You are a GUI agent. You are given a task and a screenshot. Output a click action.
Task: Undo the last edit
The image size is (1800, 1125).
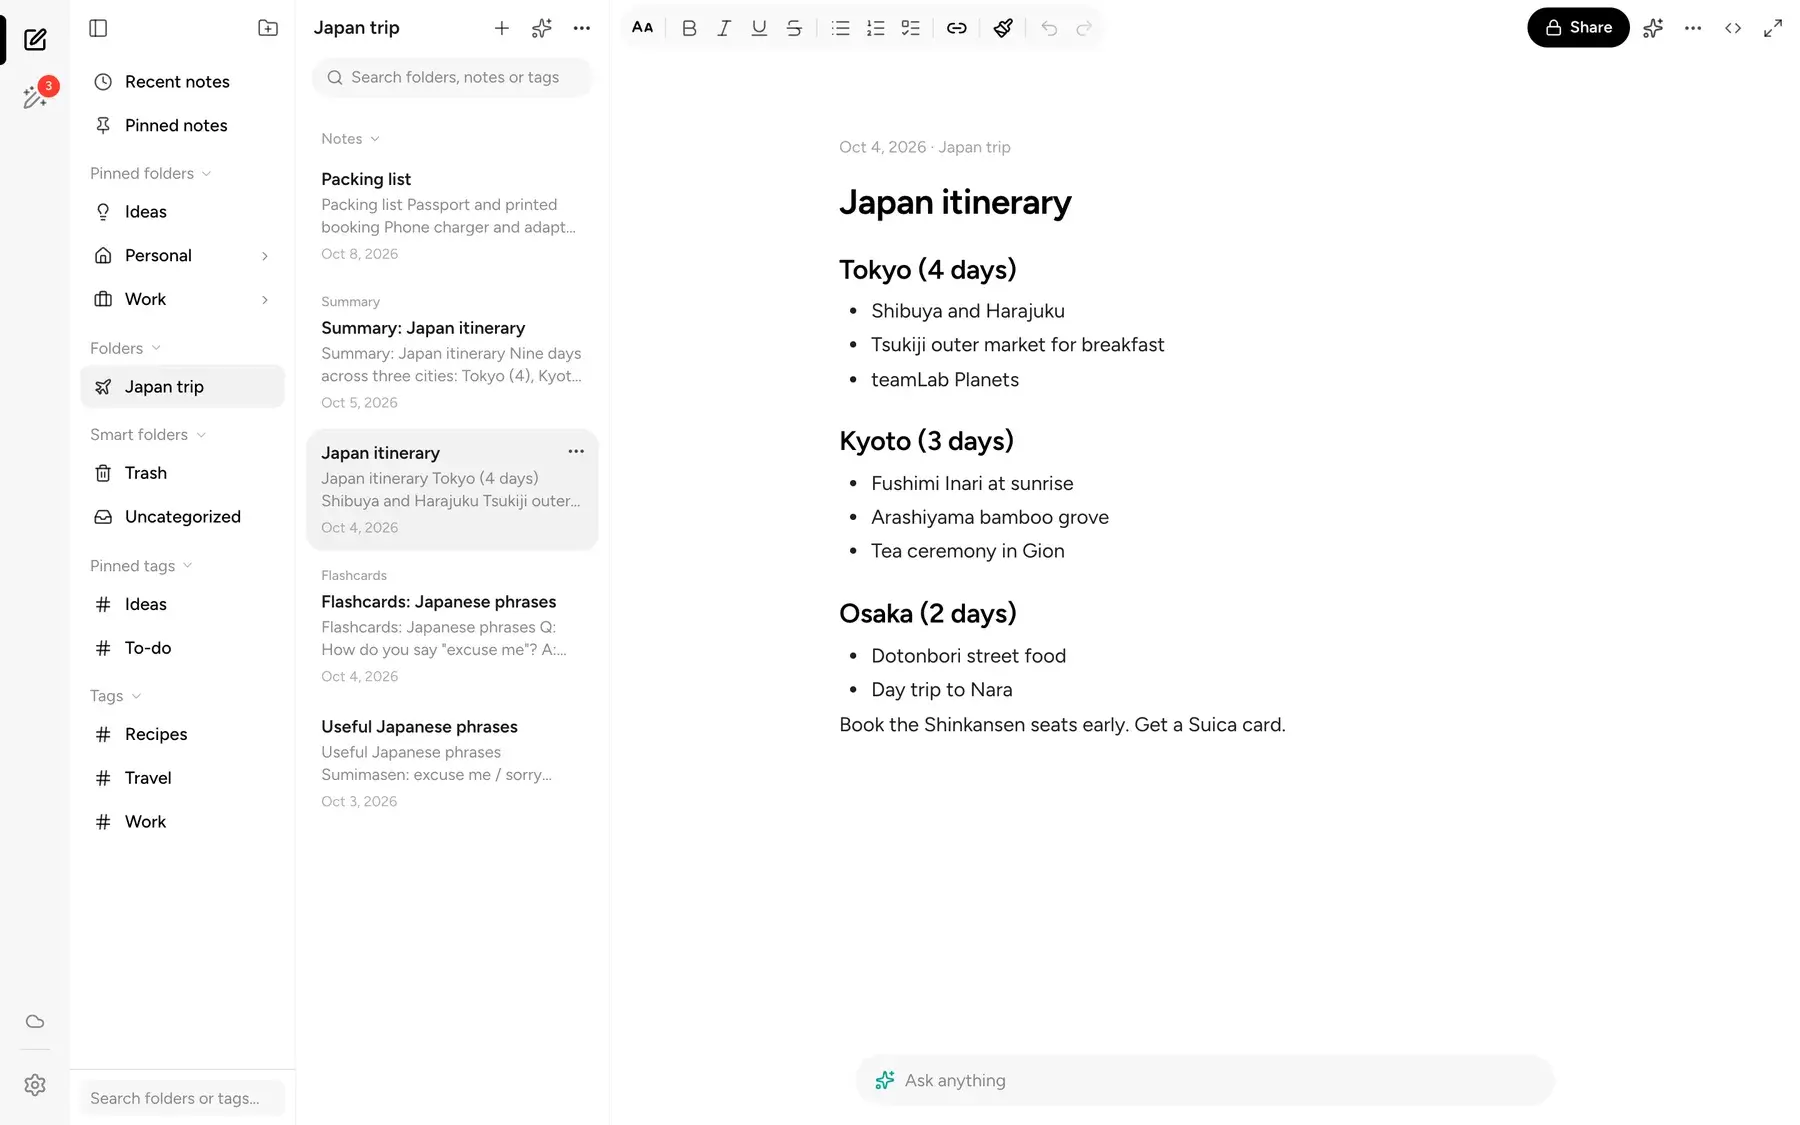pyautogui.click(x=1049, y=28)
